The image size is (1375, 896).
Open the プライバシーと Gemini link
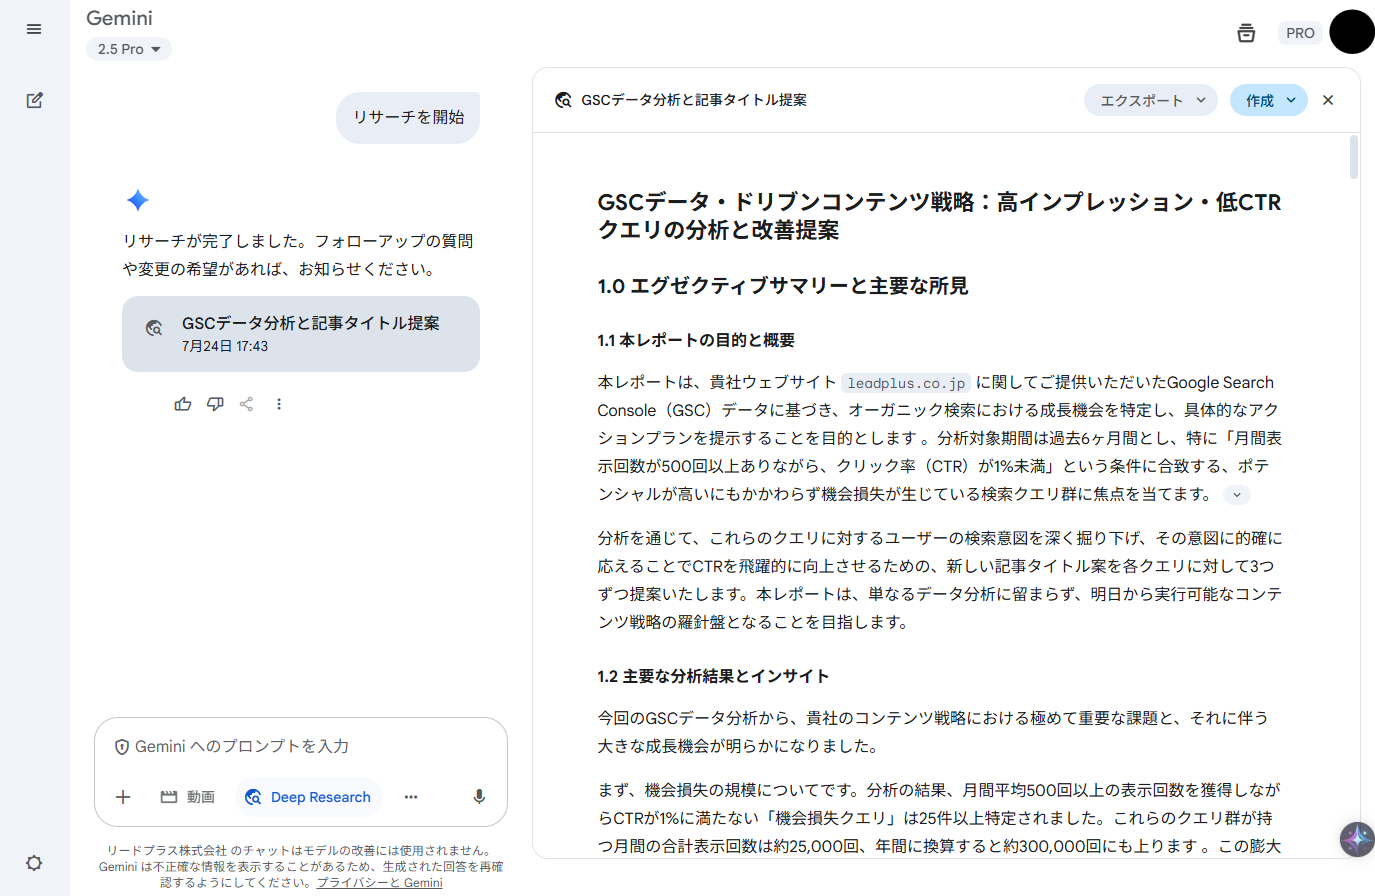point(379,883)
